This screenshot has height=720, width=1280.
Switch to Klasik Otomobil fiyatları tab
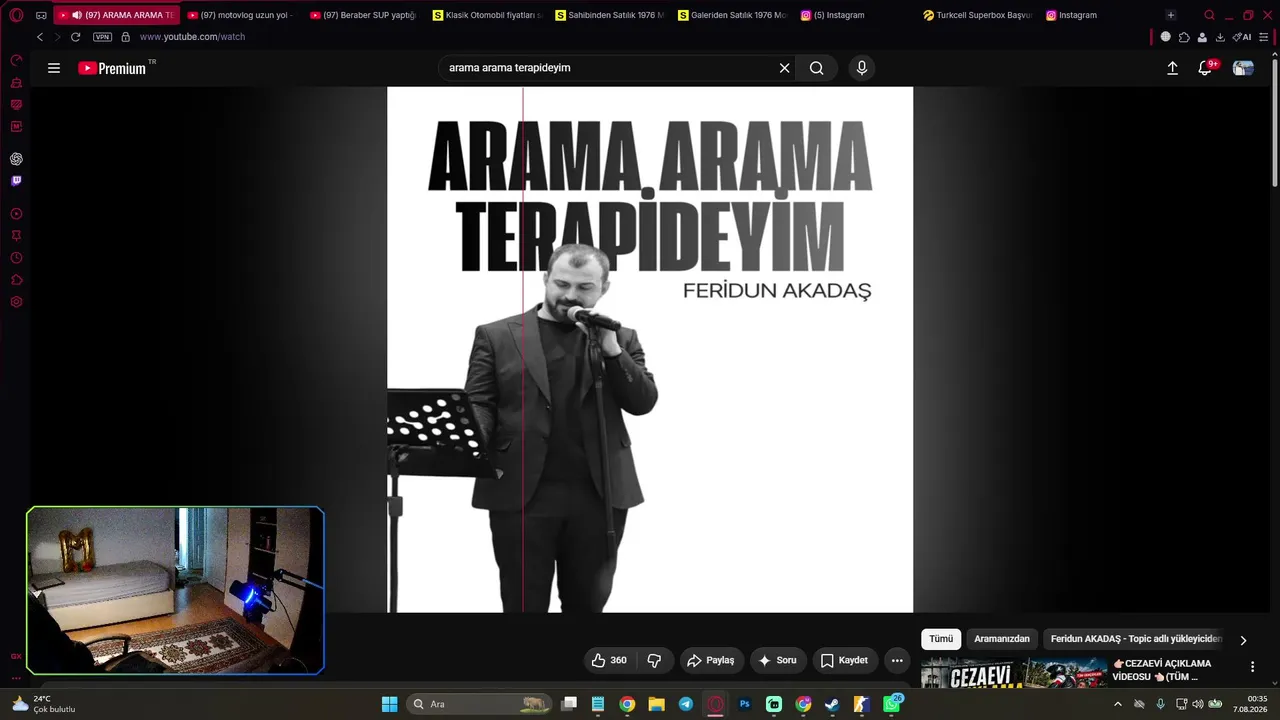(487, 15)
